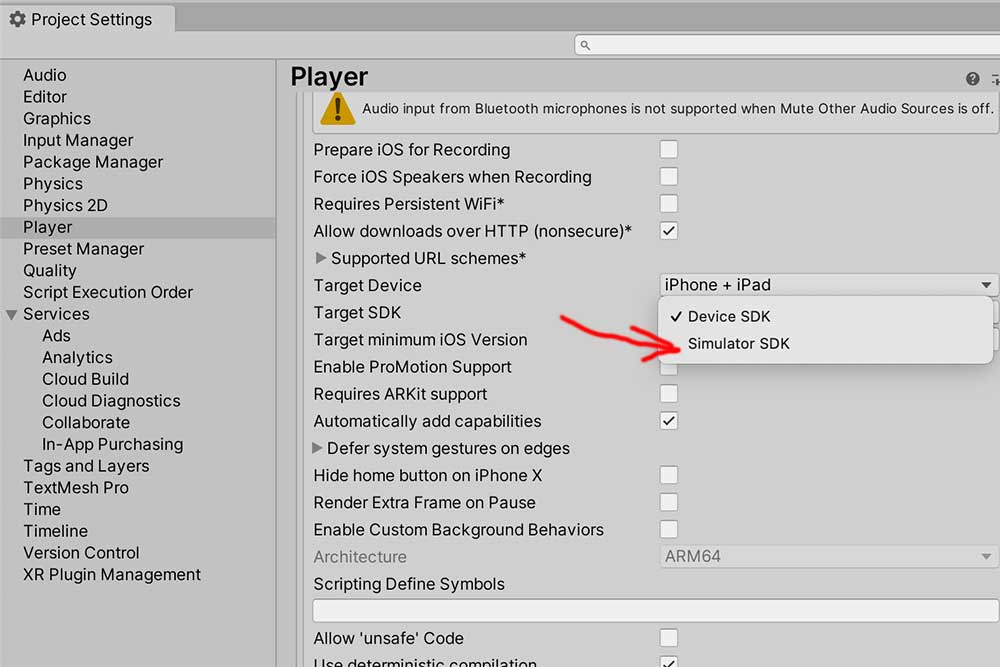Open the Player help documentation icon

(972, 78)
